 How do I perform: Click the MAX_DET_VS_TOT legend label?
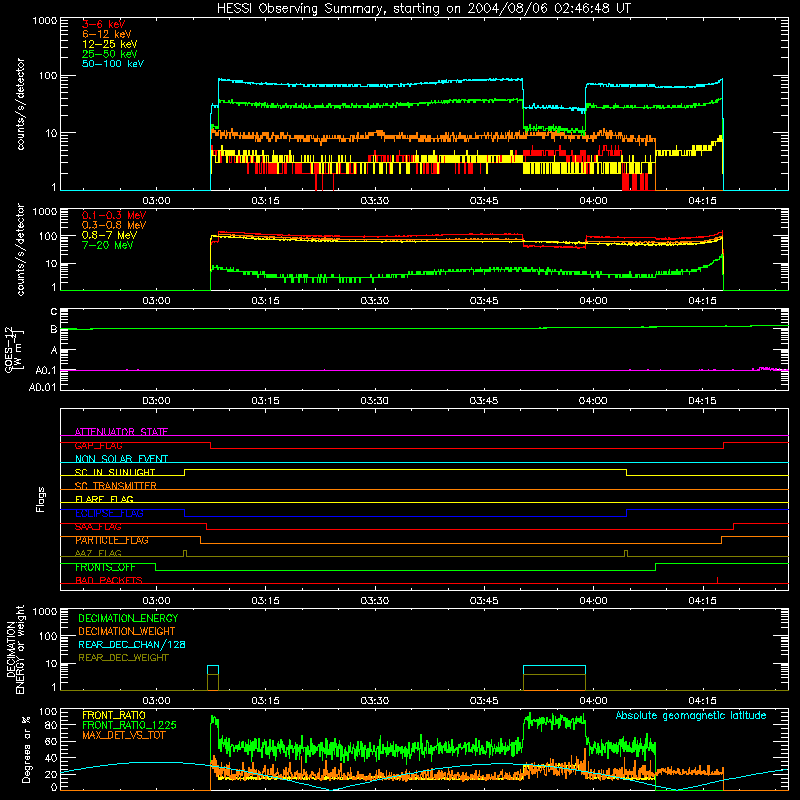(123, 735)
